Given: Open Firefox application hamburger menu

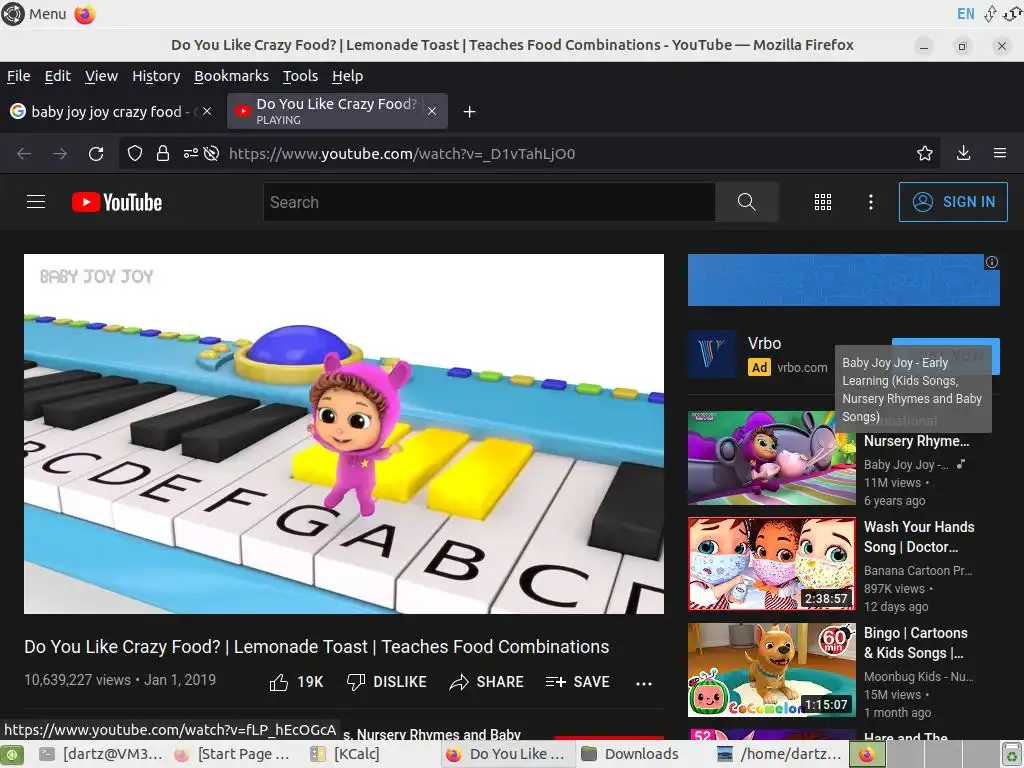Looking at the screenshot, I should [1000, 153].
